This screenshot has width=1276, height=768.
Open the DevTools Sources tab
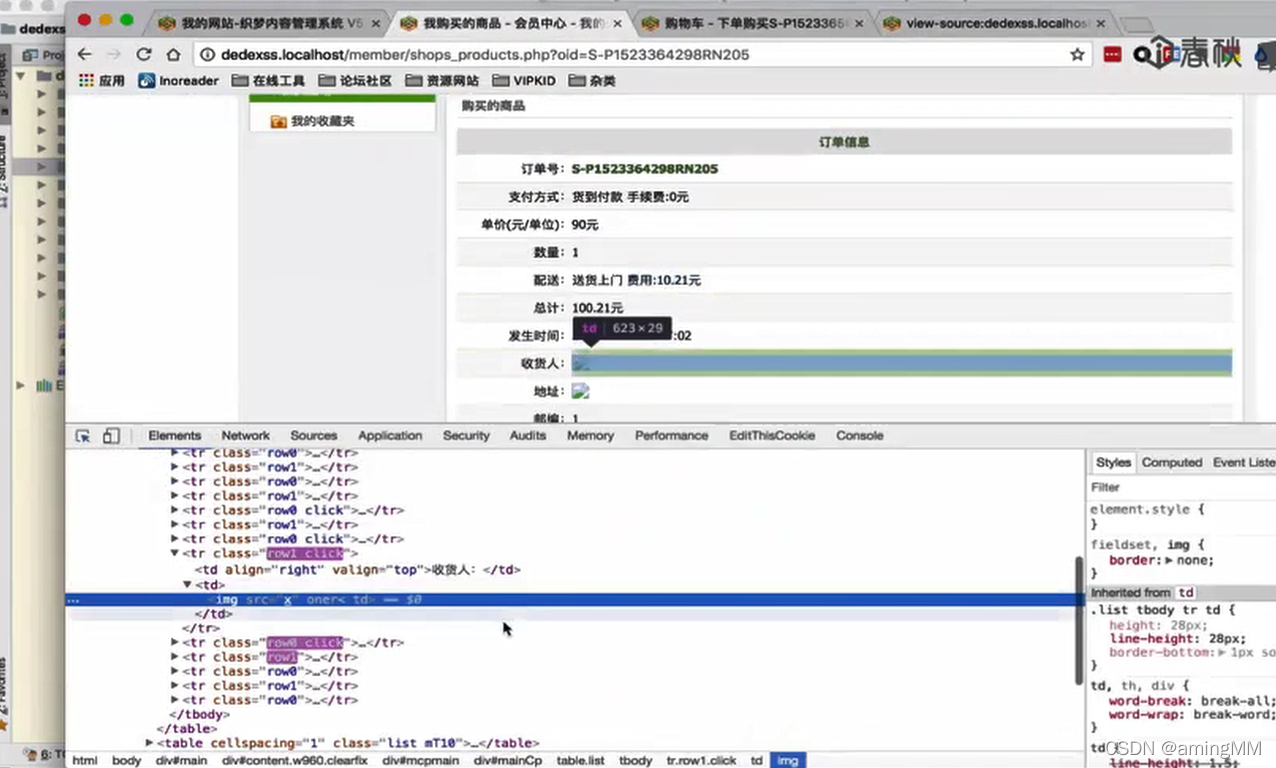pos(314,436)
